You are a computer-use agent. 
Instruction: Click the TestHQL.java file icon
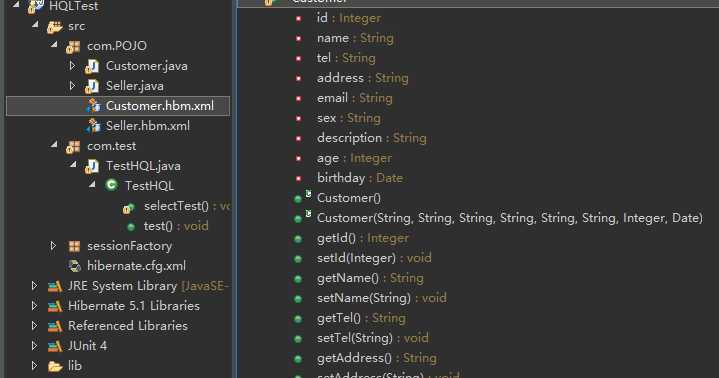[x=92, y=166]
